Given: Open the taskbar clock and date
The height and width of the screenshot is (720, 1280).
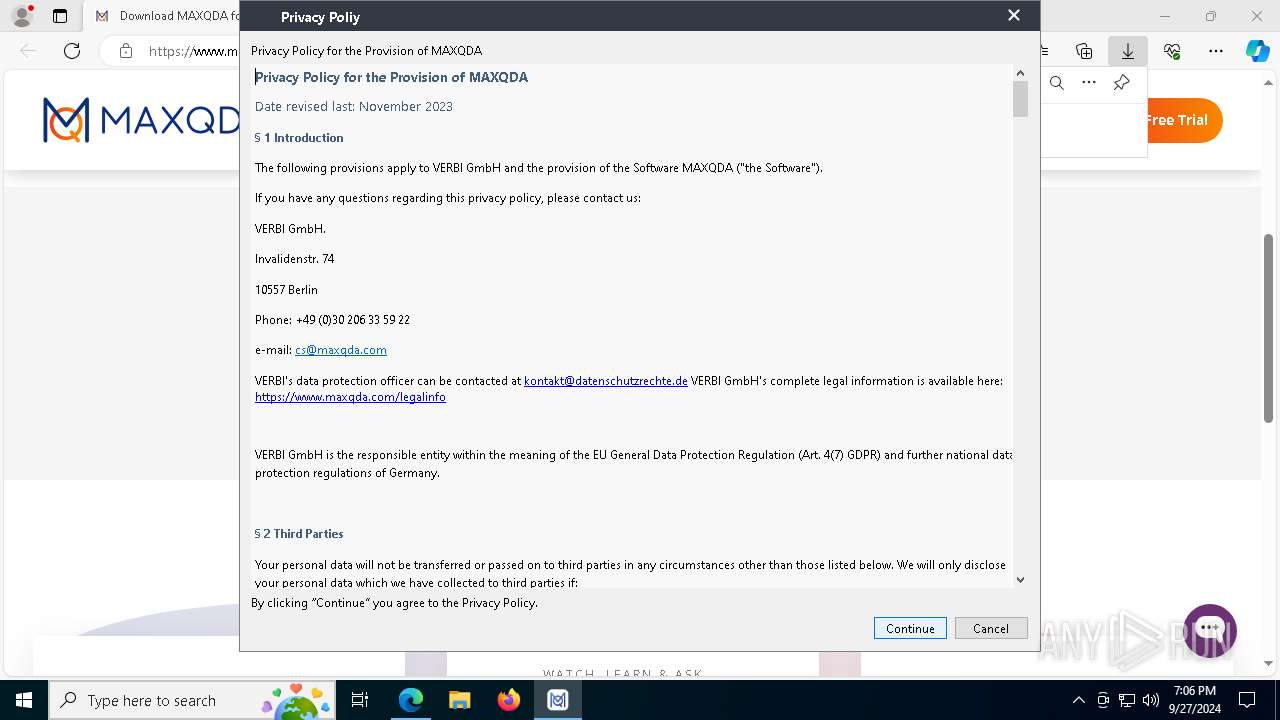Looking at the screenshot, I should (1195, 700).
